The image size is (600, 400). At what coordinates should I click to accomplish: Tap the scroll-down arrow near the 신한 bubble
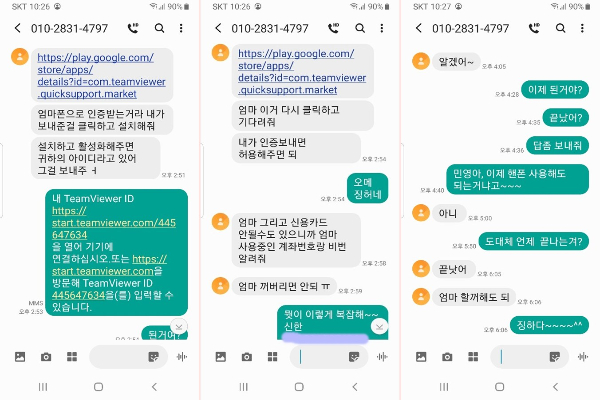[x=379, y=327]
